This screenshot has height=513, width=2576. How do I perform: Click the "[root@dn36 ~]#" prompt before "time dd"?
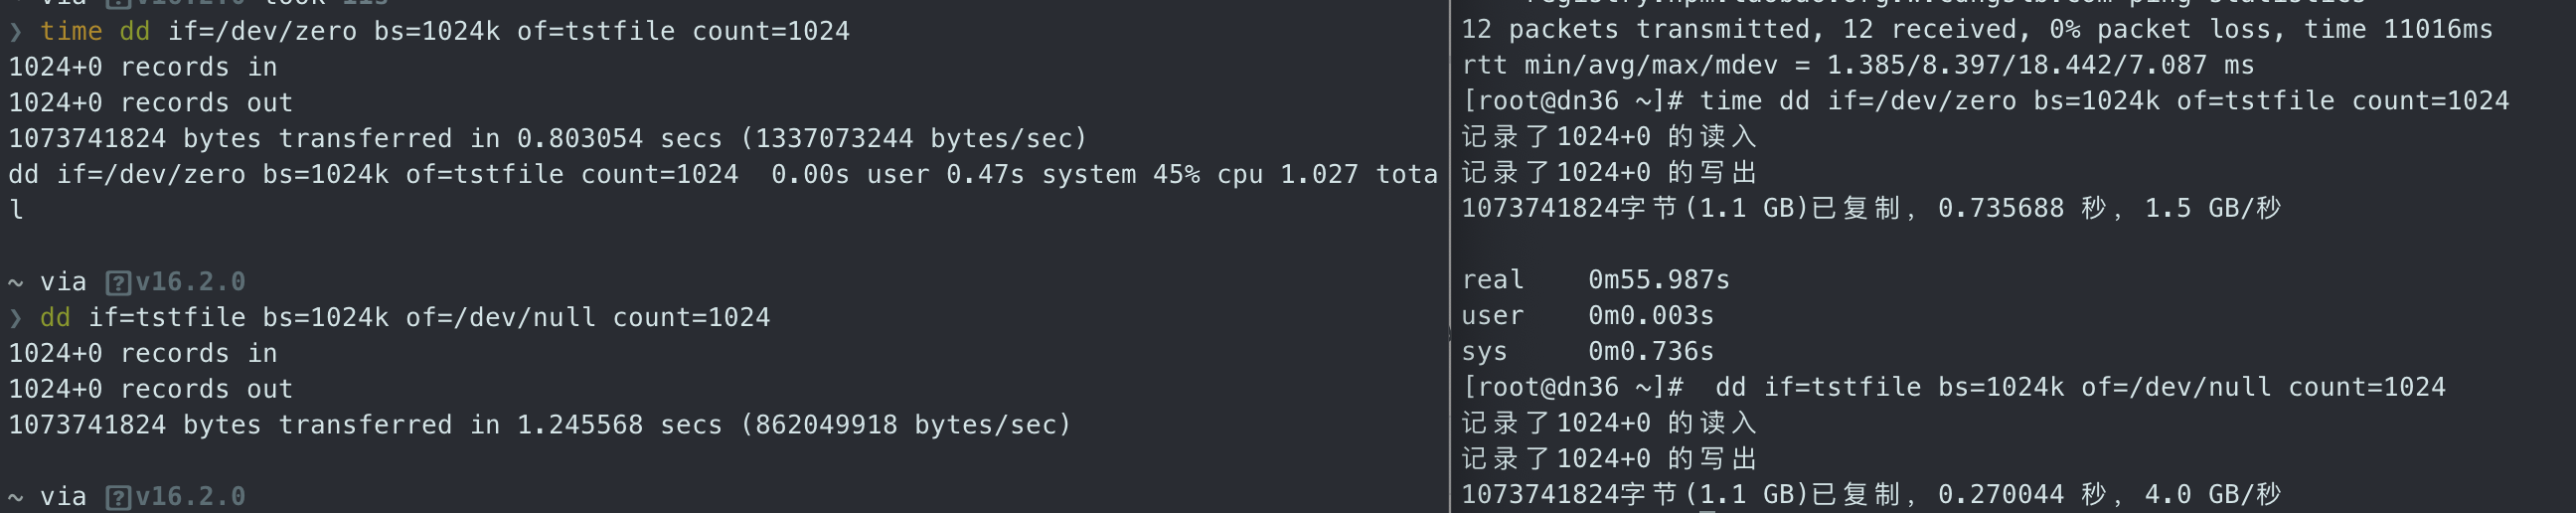tap(1572, 101)
